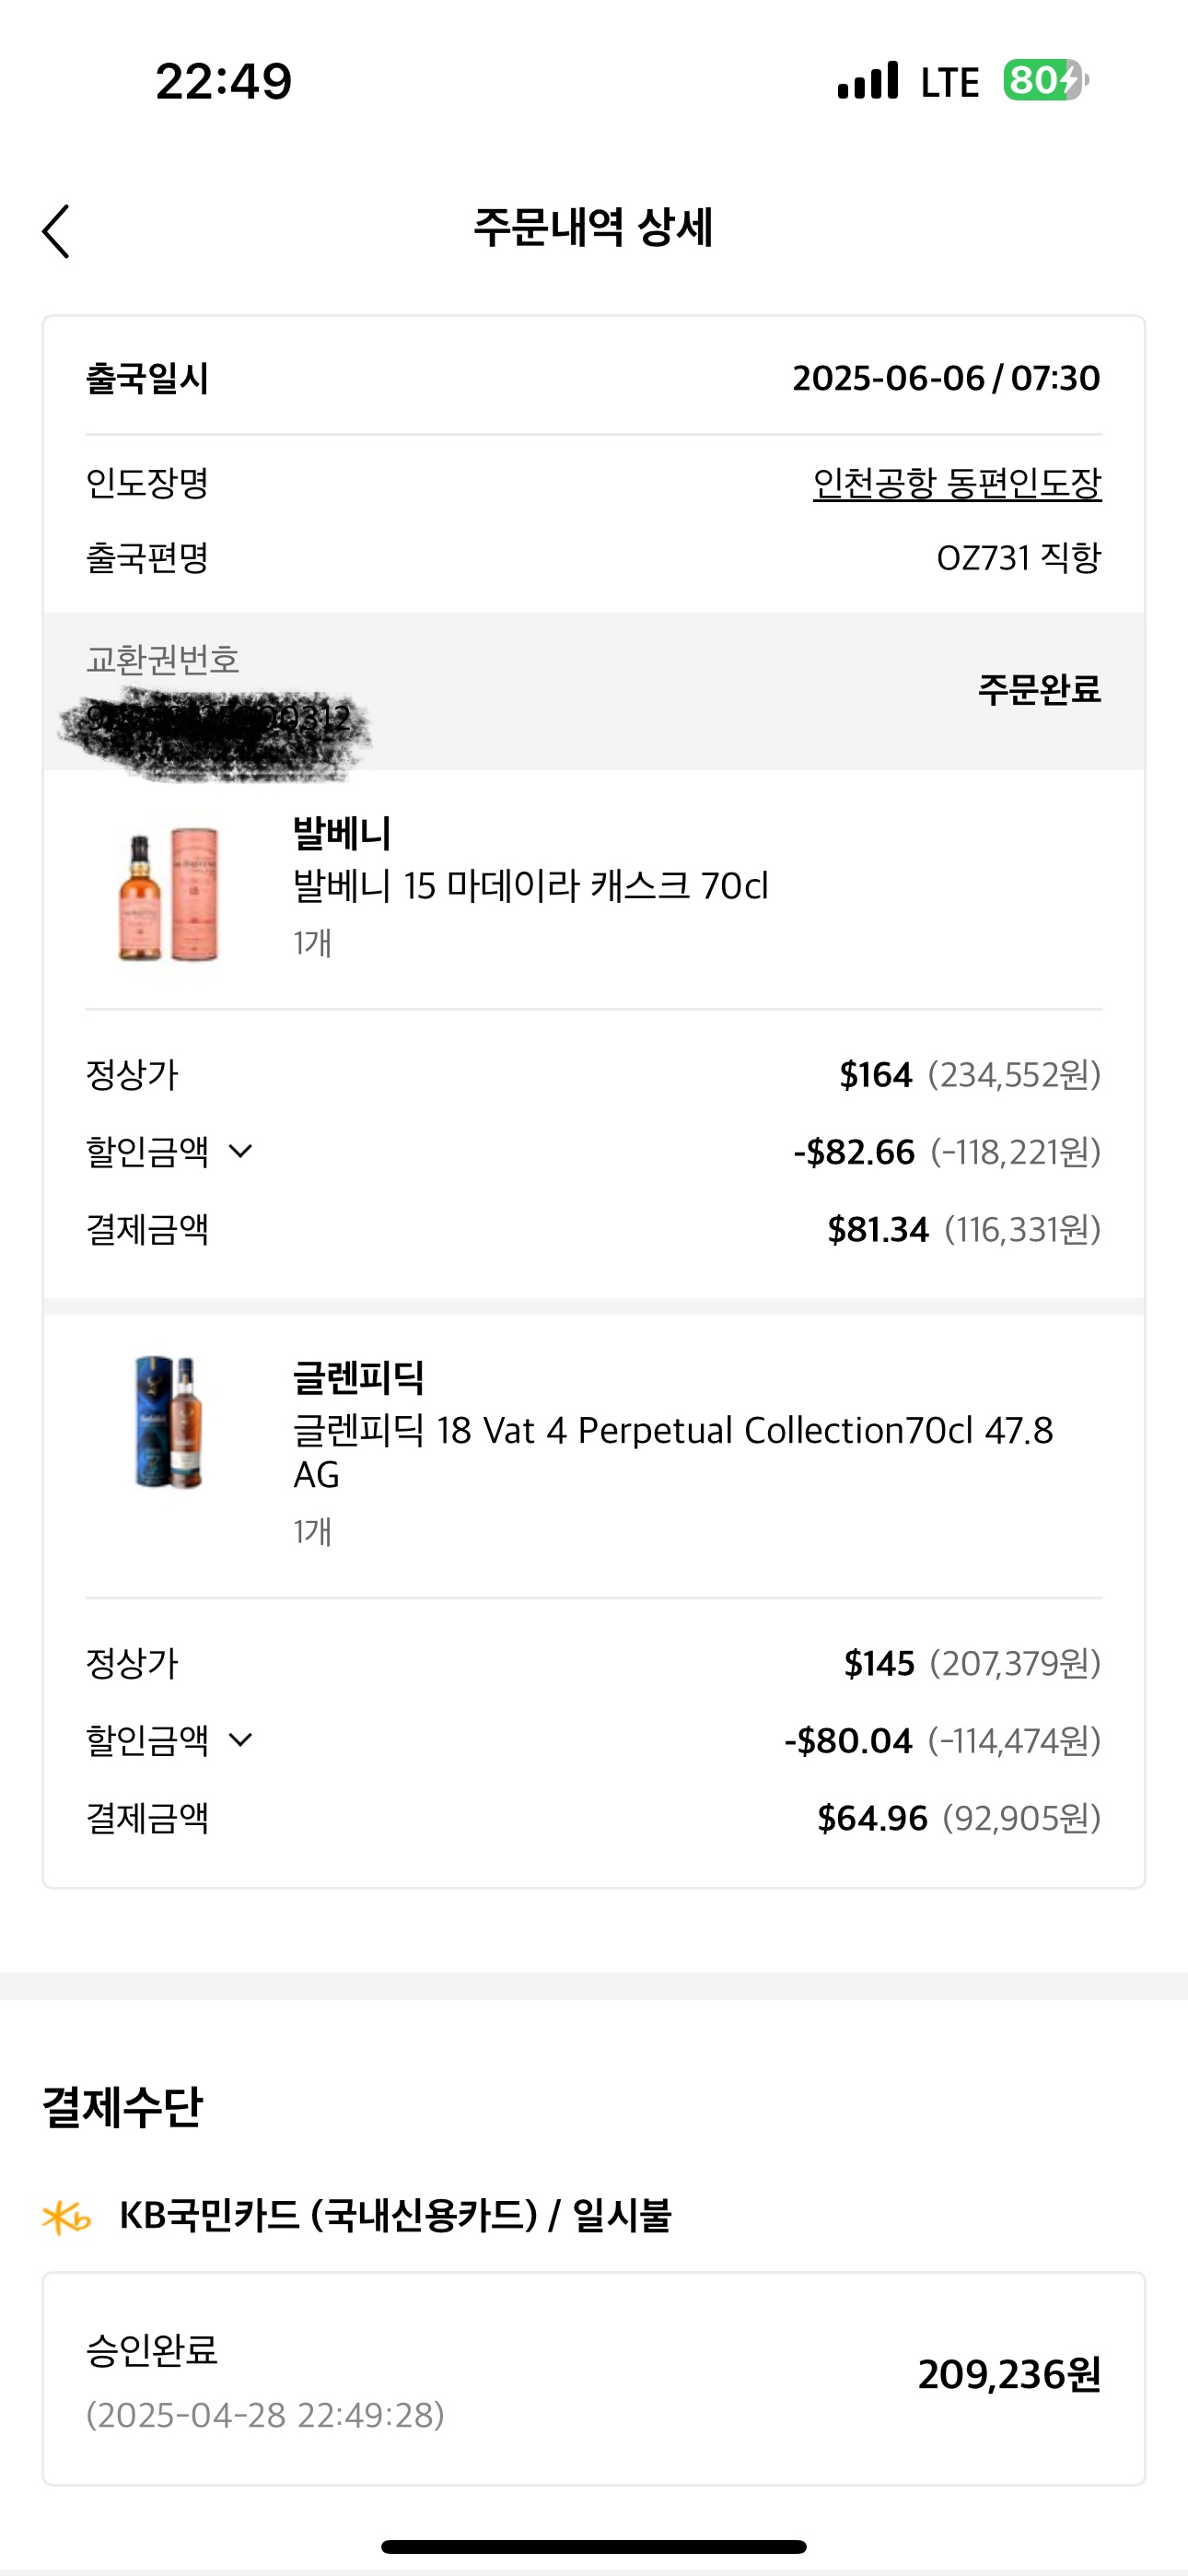
Task: Tap the battery indicator icon
Action: point(1045,80)
